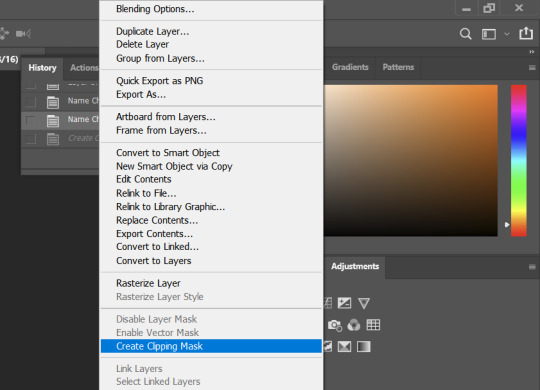Open the workspace switcher dropdown arrow
Image resolution: width=540 pixels, height=390 pixels.
click(x=507, y=34)
